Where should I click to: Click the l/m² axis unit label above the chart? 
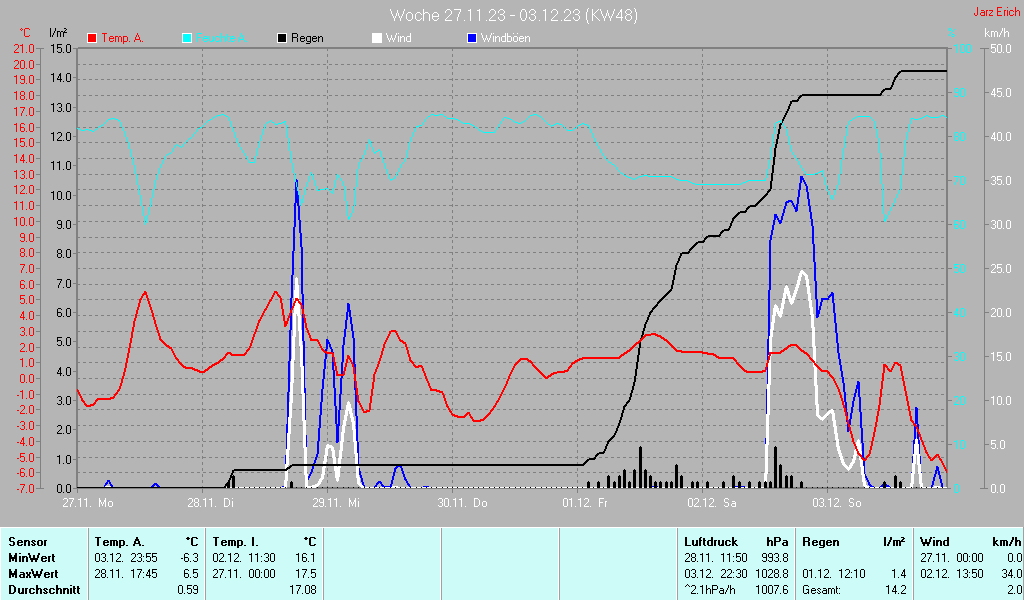point(59,33)
